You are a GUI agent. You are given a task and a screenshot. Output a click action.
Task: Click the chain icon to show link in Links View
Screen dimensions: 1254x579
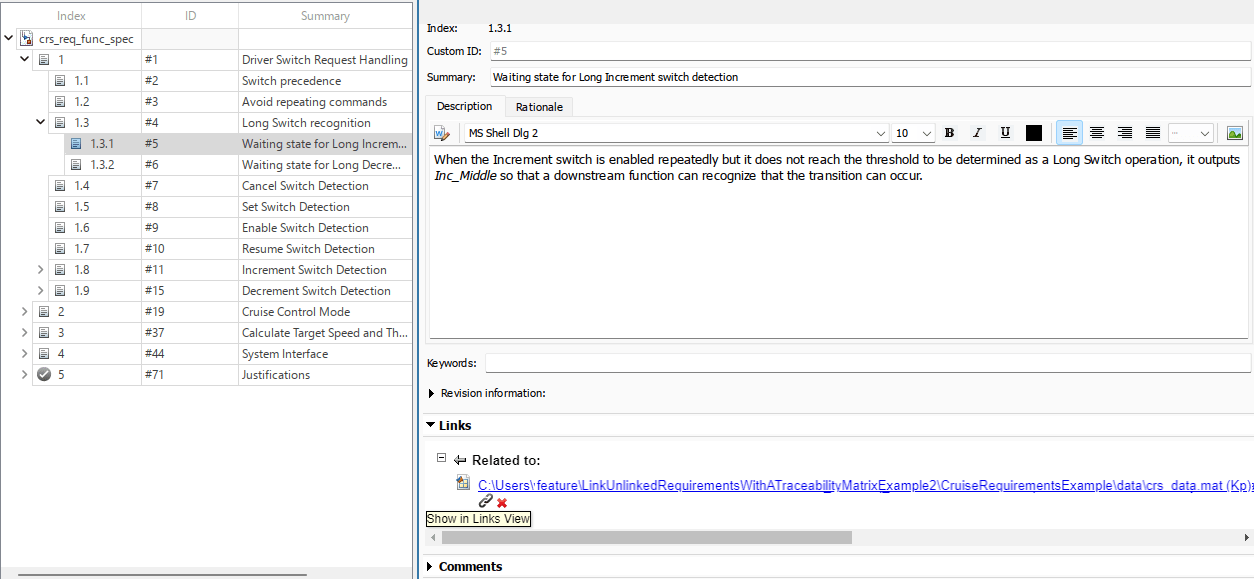(x=486, y=501)
